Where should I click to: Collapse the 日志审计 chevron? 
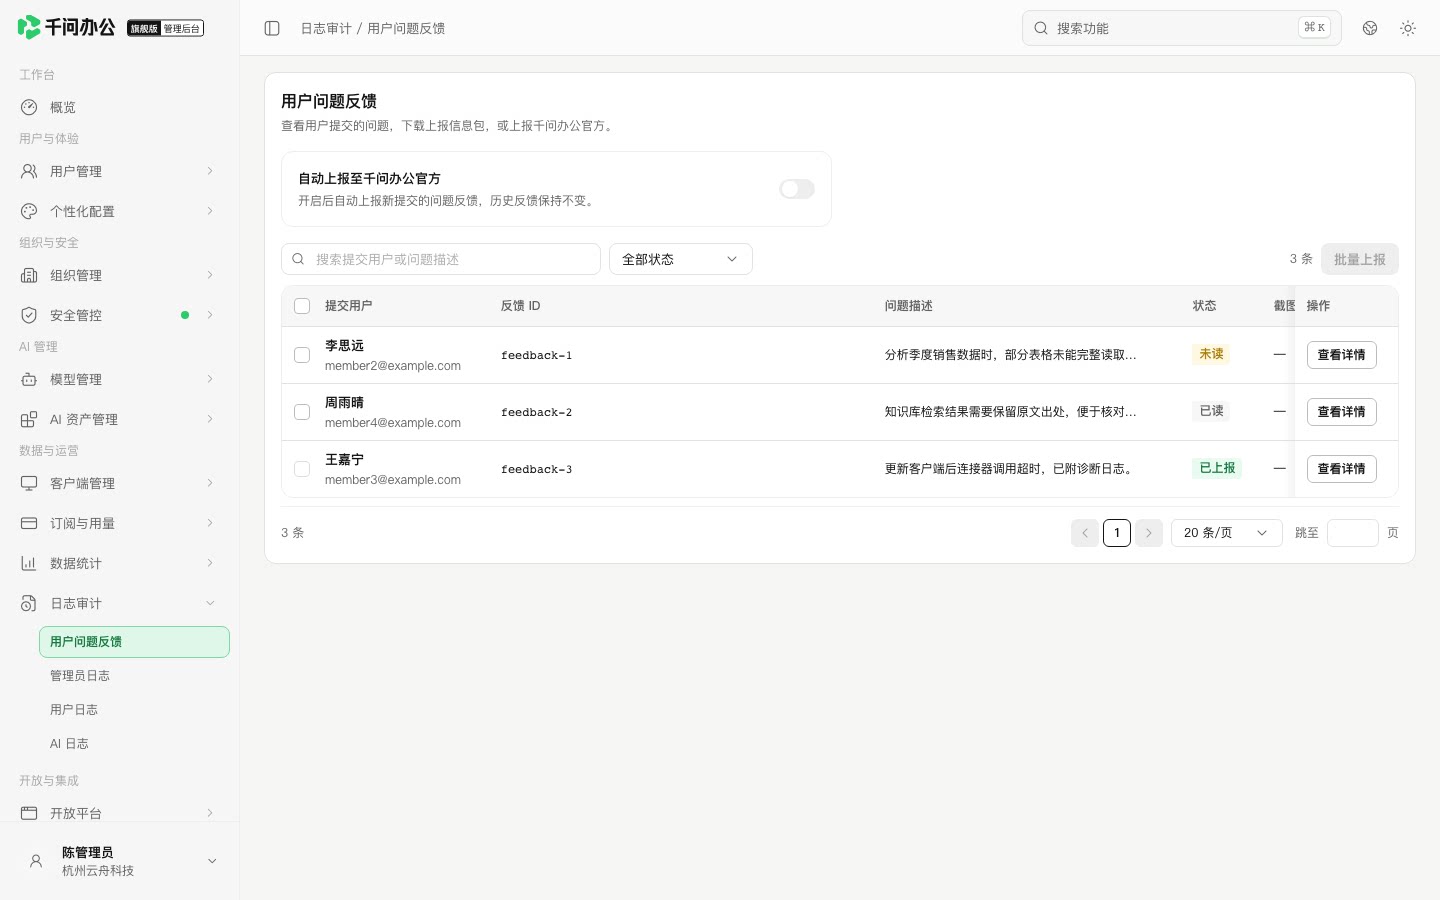[210, 603]
